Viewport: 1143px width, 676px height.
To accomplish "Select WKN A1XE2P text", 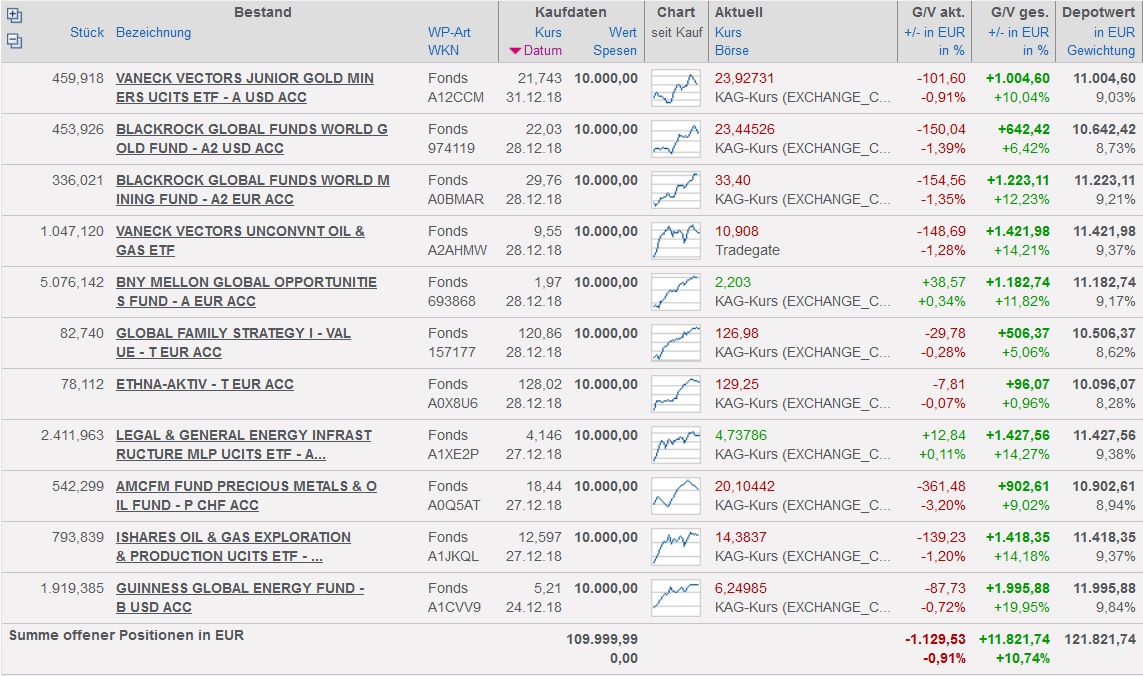I will [453, 454].
